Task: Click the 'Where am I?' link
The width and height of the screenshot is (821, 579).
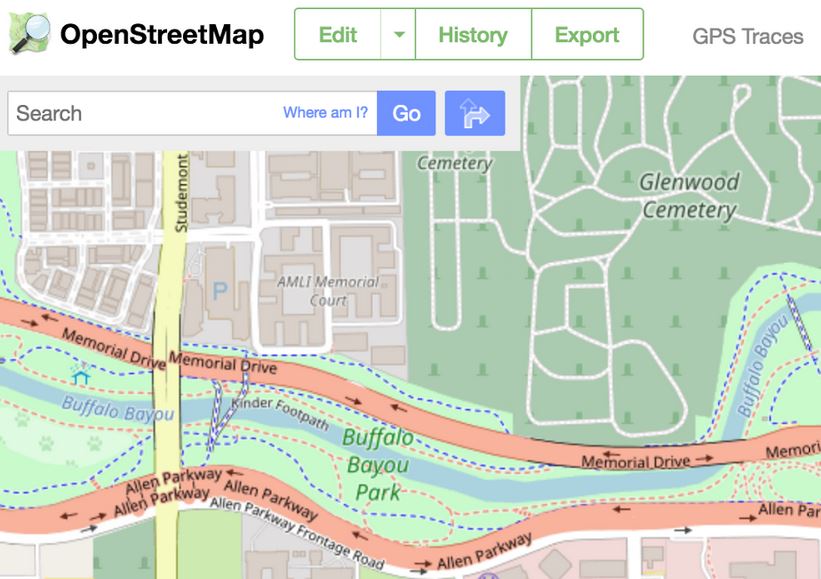Action: [x=325, y=113]
